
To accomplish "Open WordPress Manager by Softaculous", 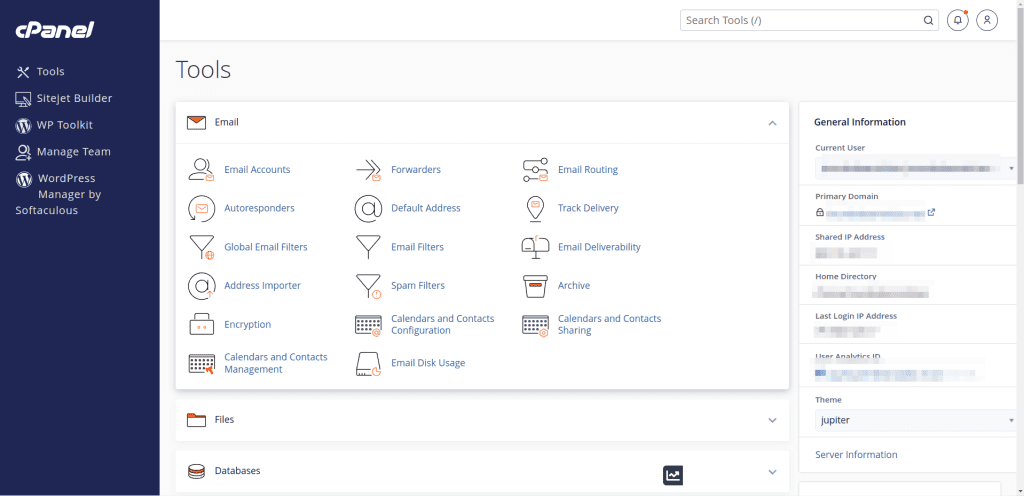I will (x=59, y=194).
